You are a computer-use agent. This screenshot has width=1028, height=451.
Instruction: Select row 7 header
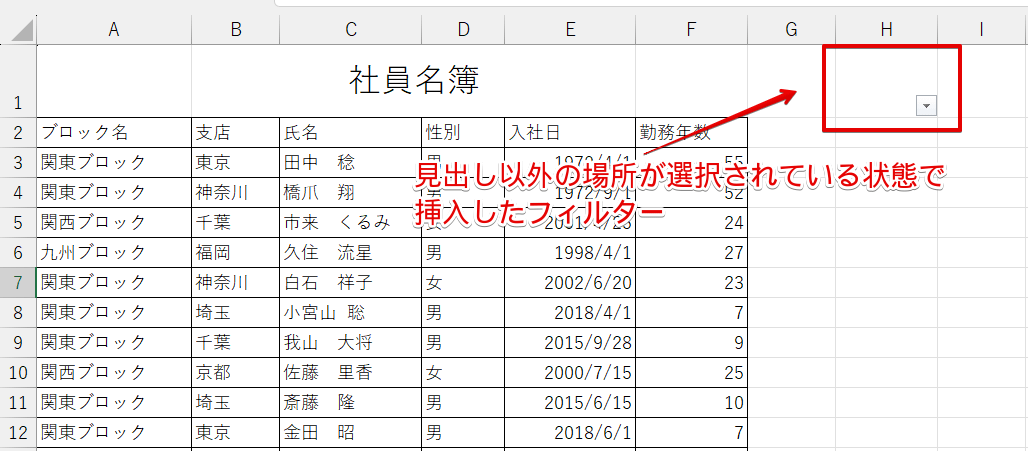[18, 283]
